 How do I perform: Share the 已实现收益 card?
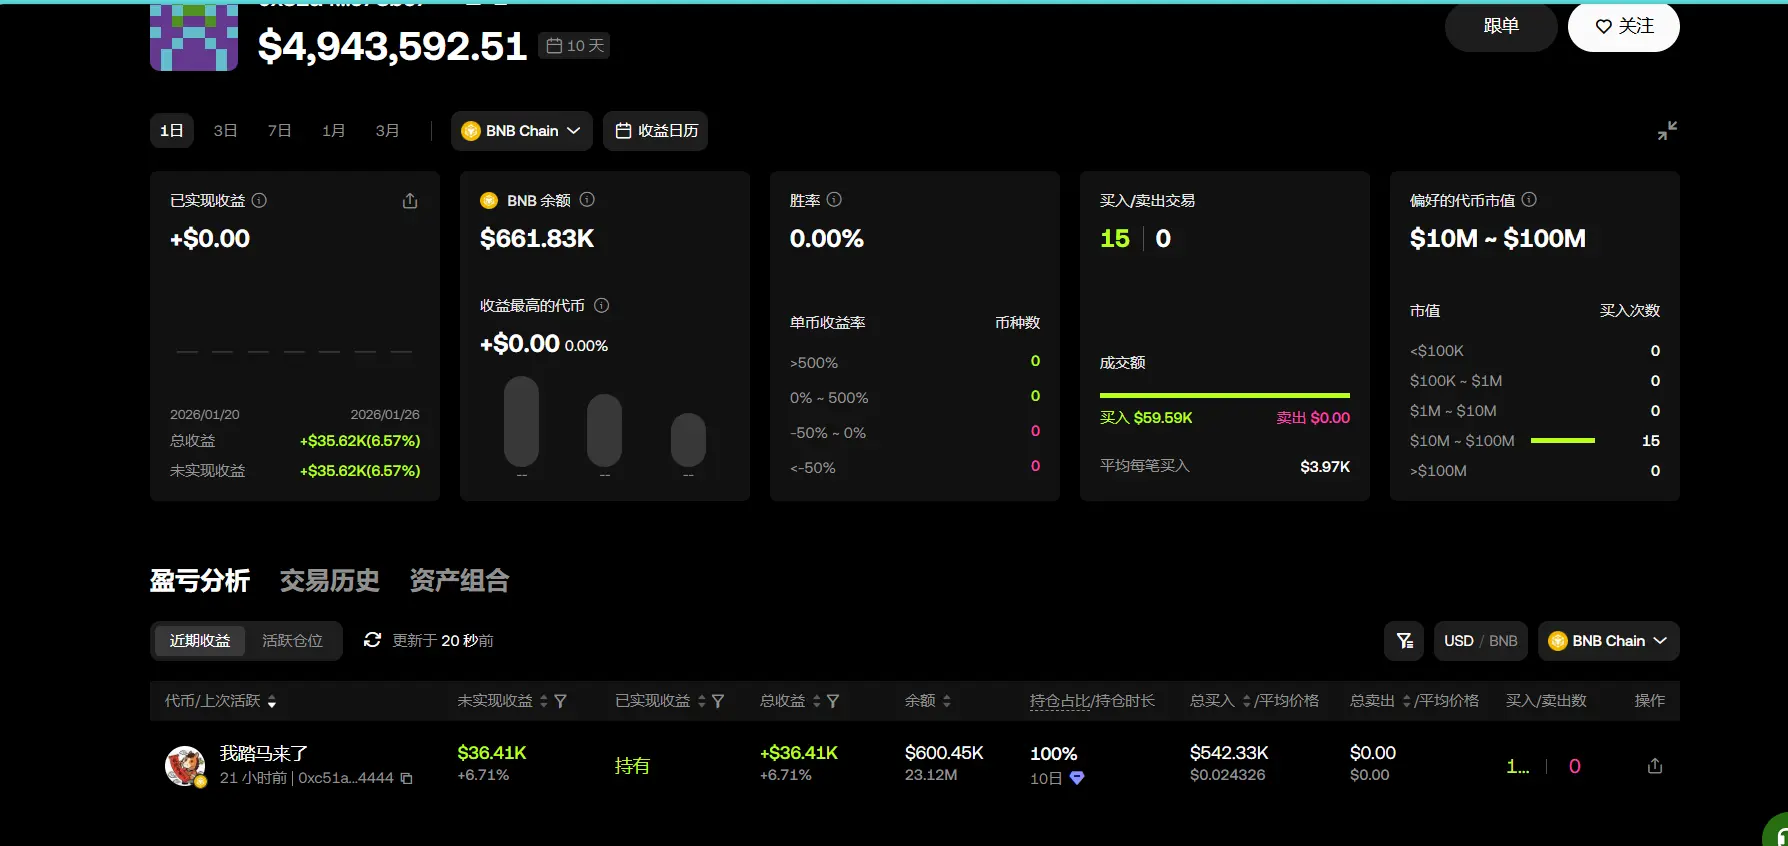click(410, 201)
